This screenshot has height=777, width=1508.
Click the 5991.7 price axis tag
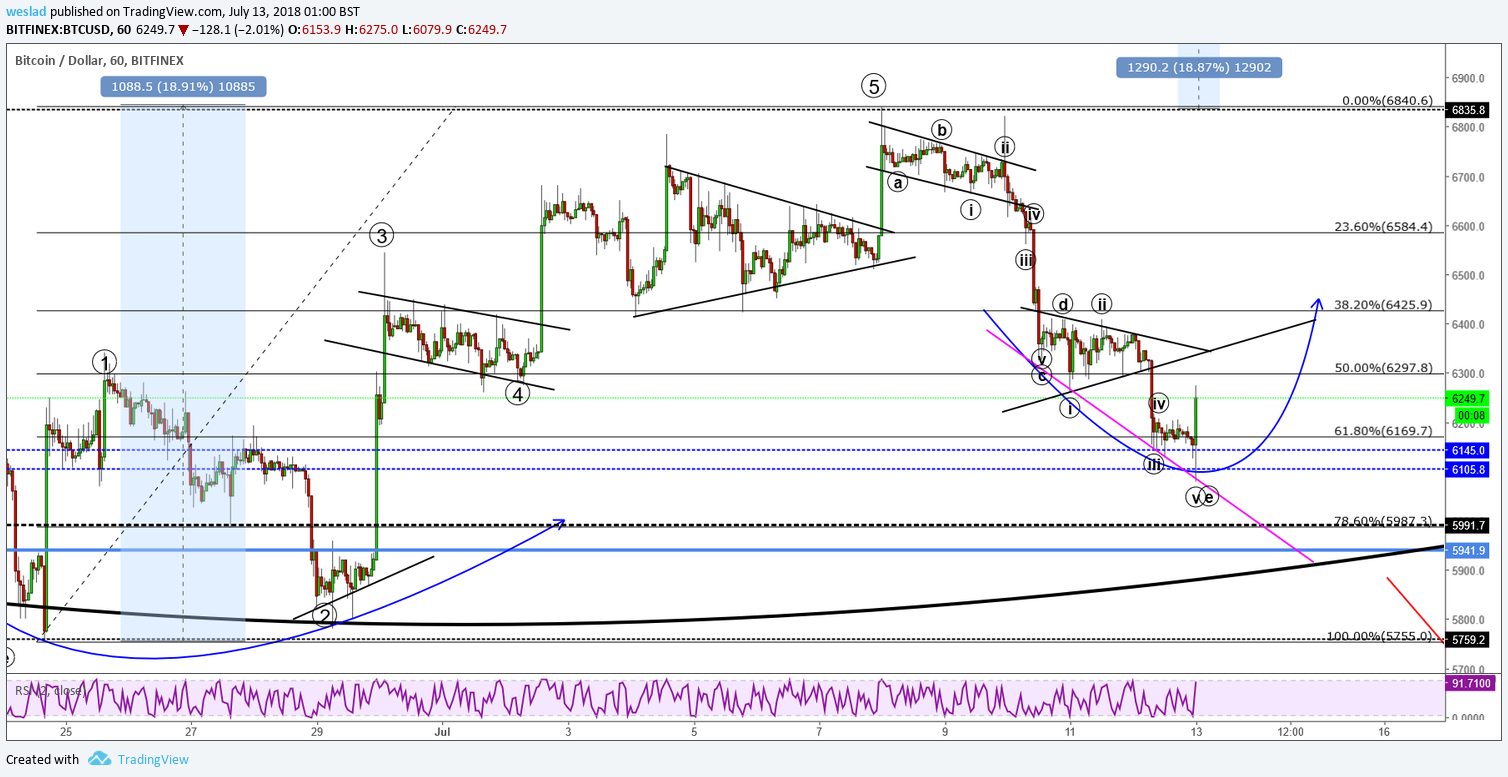[1469, 526]
